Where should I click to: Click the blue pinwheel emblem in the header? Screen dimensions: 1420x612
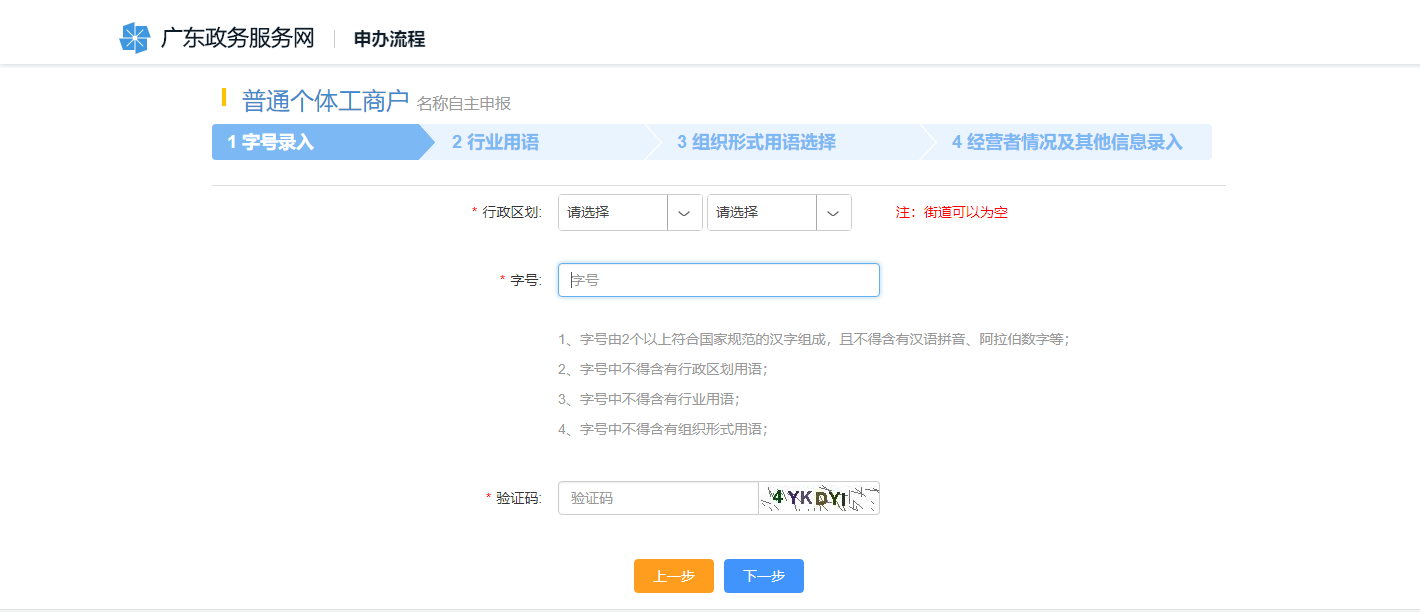[x=135, y=37]
